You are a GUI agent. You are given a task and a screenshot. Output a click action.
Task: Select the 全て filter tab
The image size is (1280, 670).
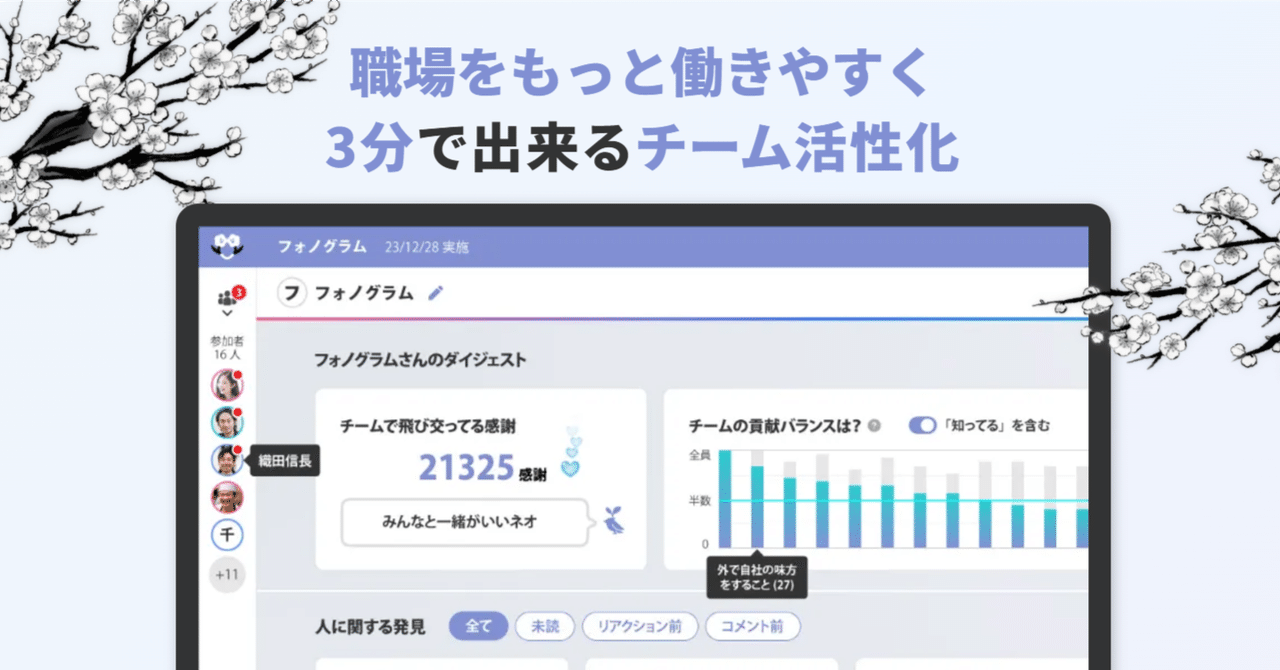point(479,625)
